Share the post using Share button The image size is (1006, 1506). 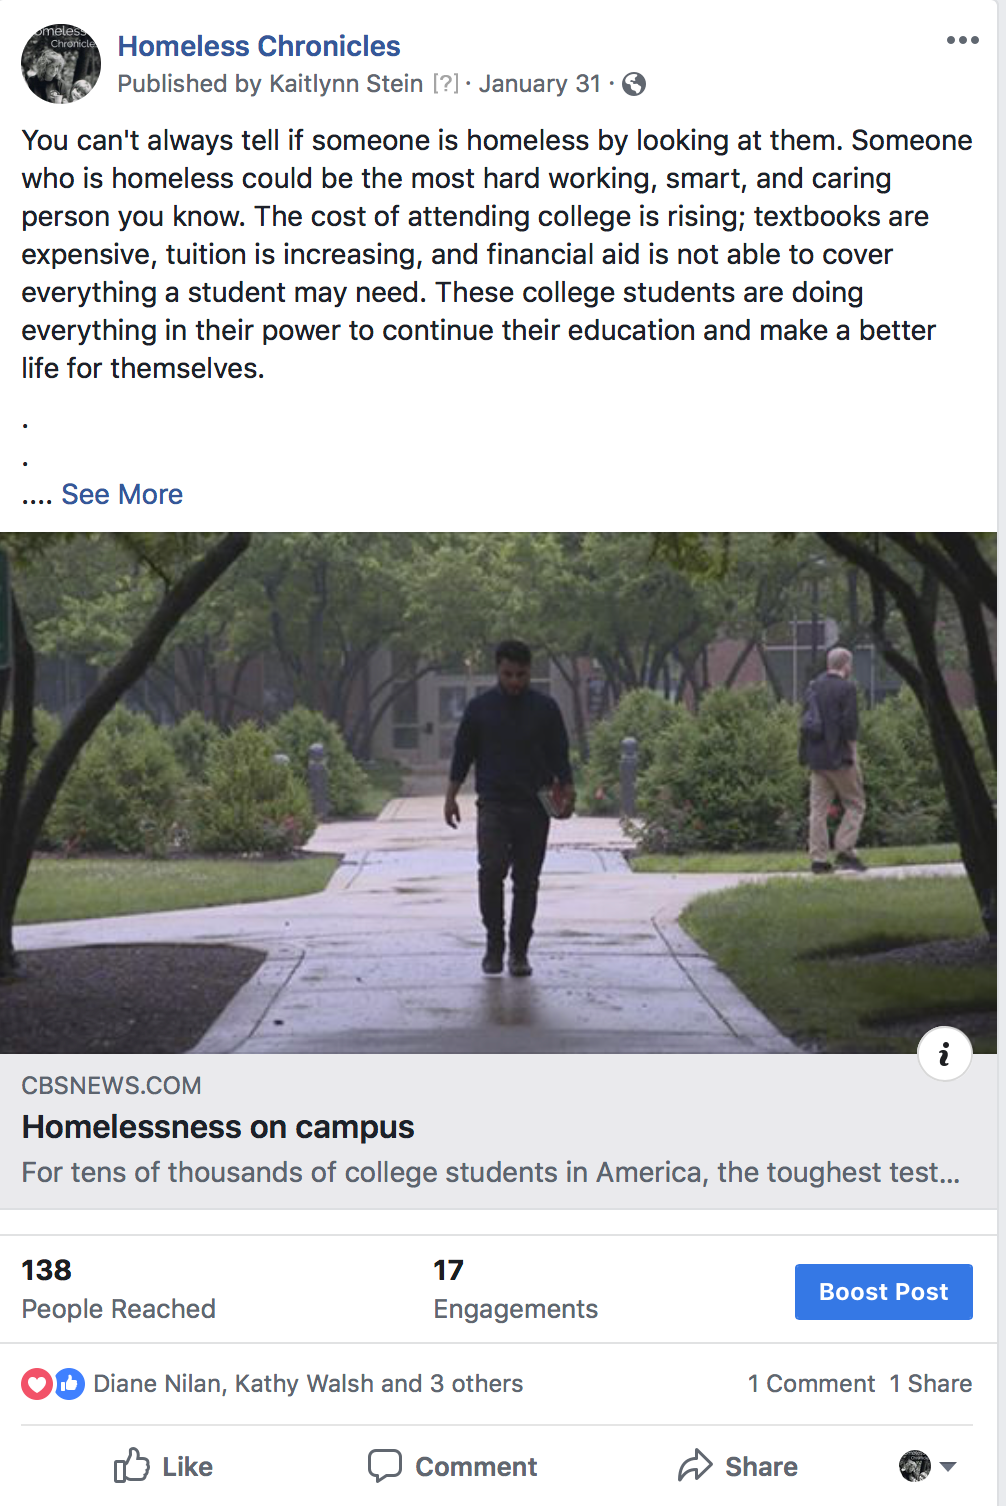[x=738, y=1467]
